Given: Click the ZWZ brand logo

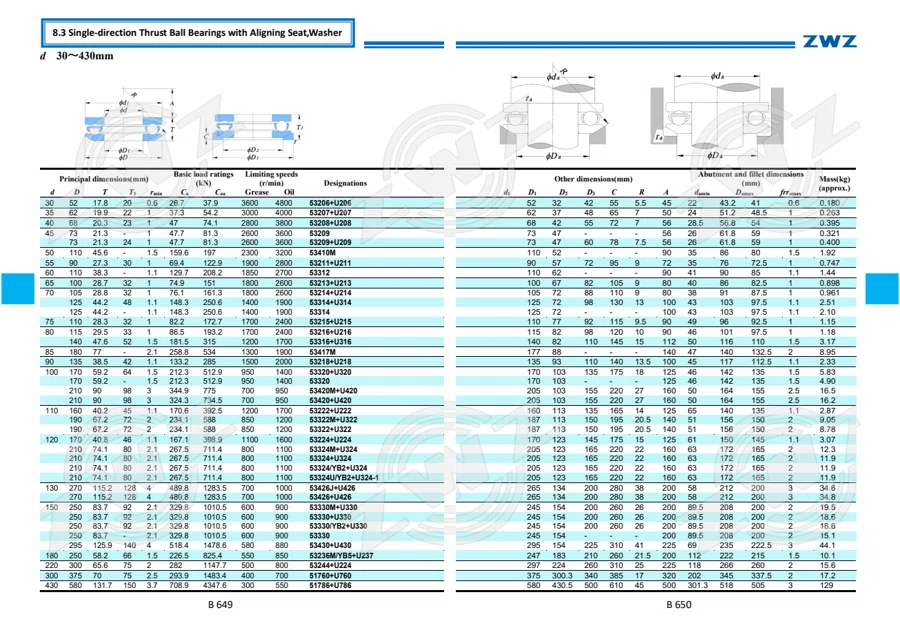Looking at the screenshot, I should tap(829, 41).
